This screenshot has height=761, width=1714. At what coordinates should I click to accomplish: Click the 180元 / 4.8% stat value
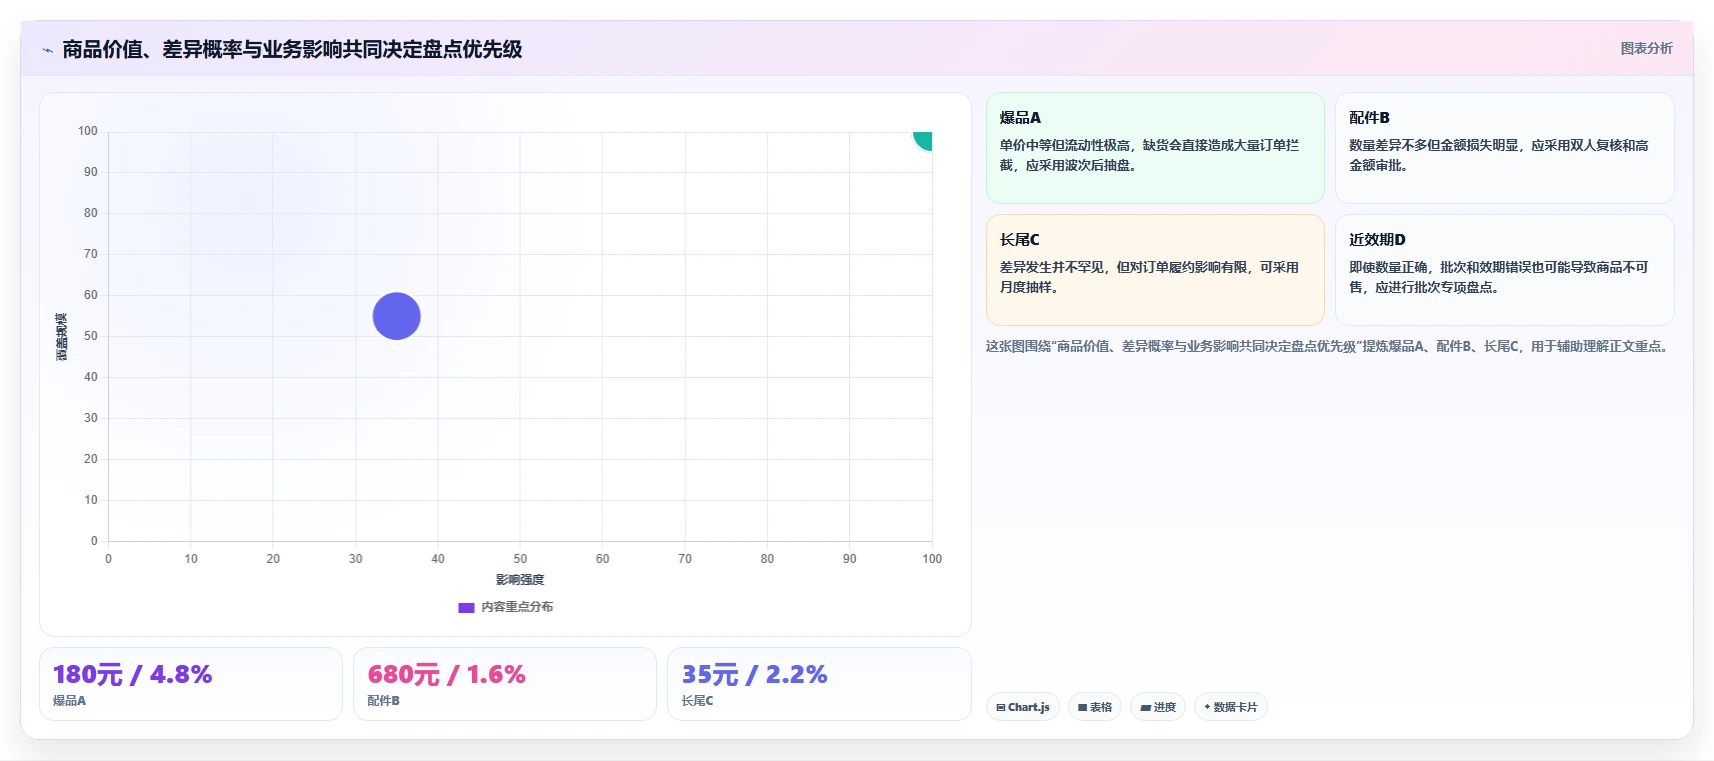pyautogui.click(x=132, y=674)
